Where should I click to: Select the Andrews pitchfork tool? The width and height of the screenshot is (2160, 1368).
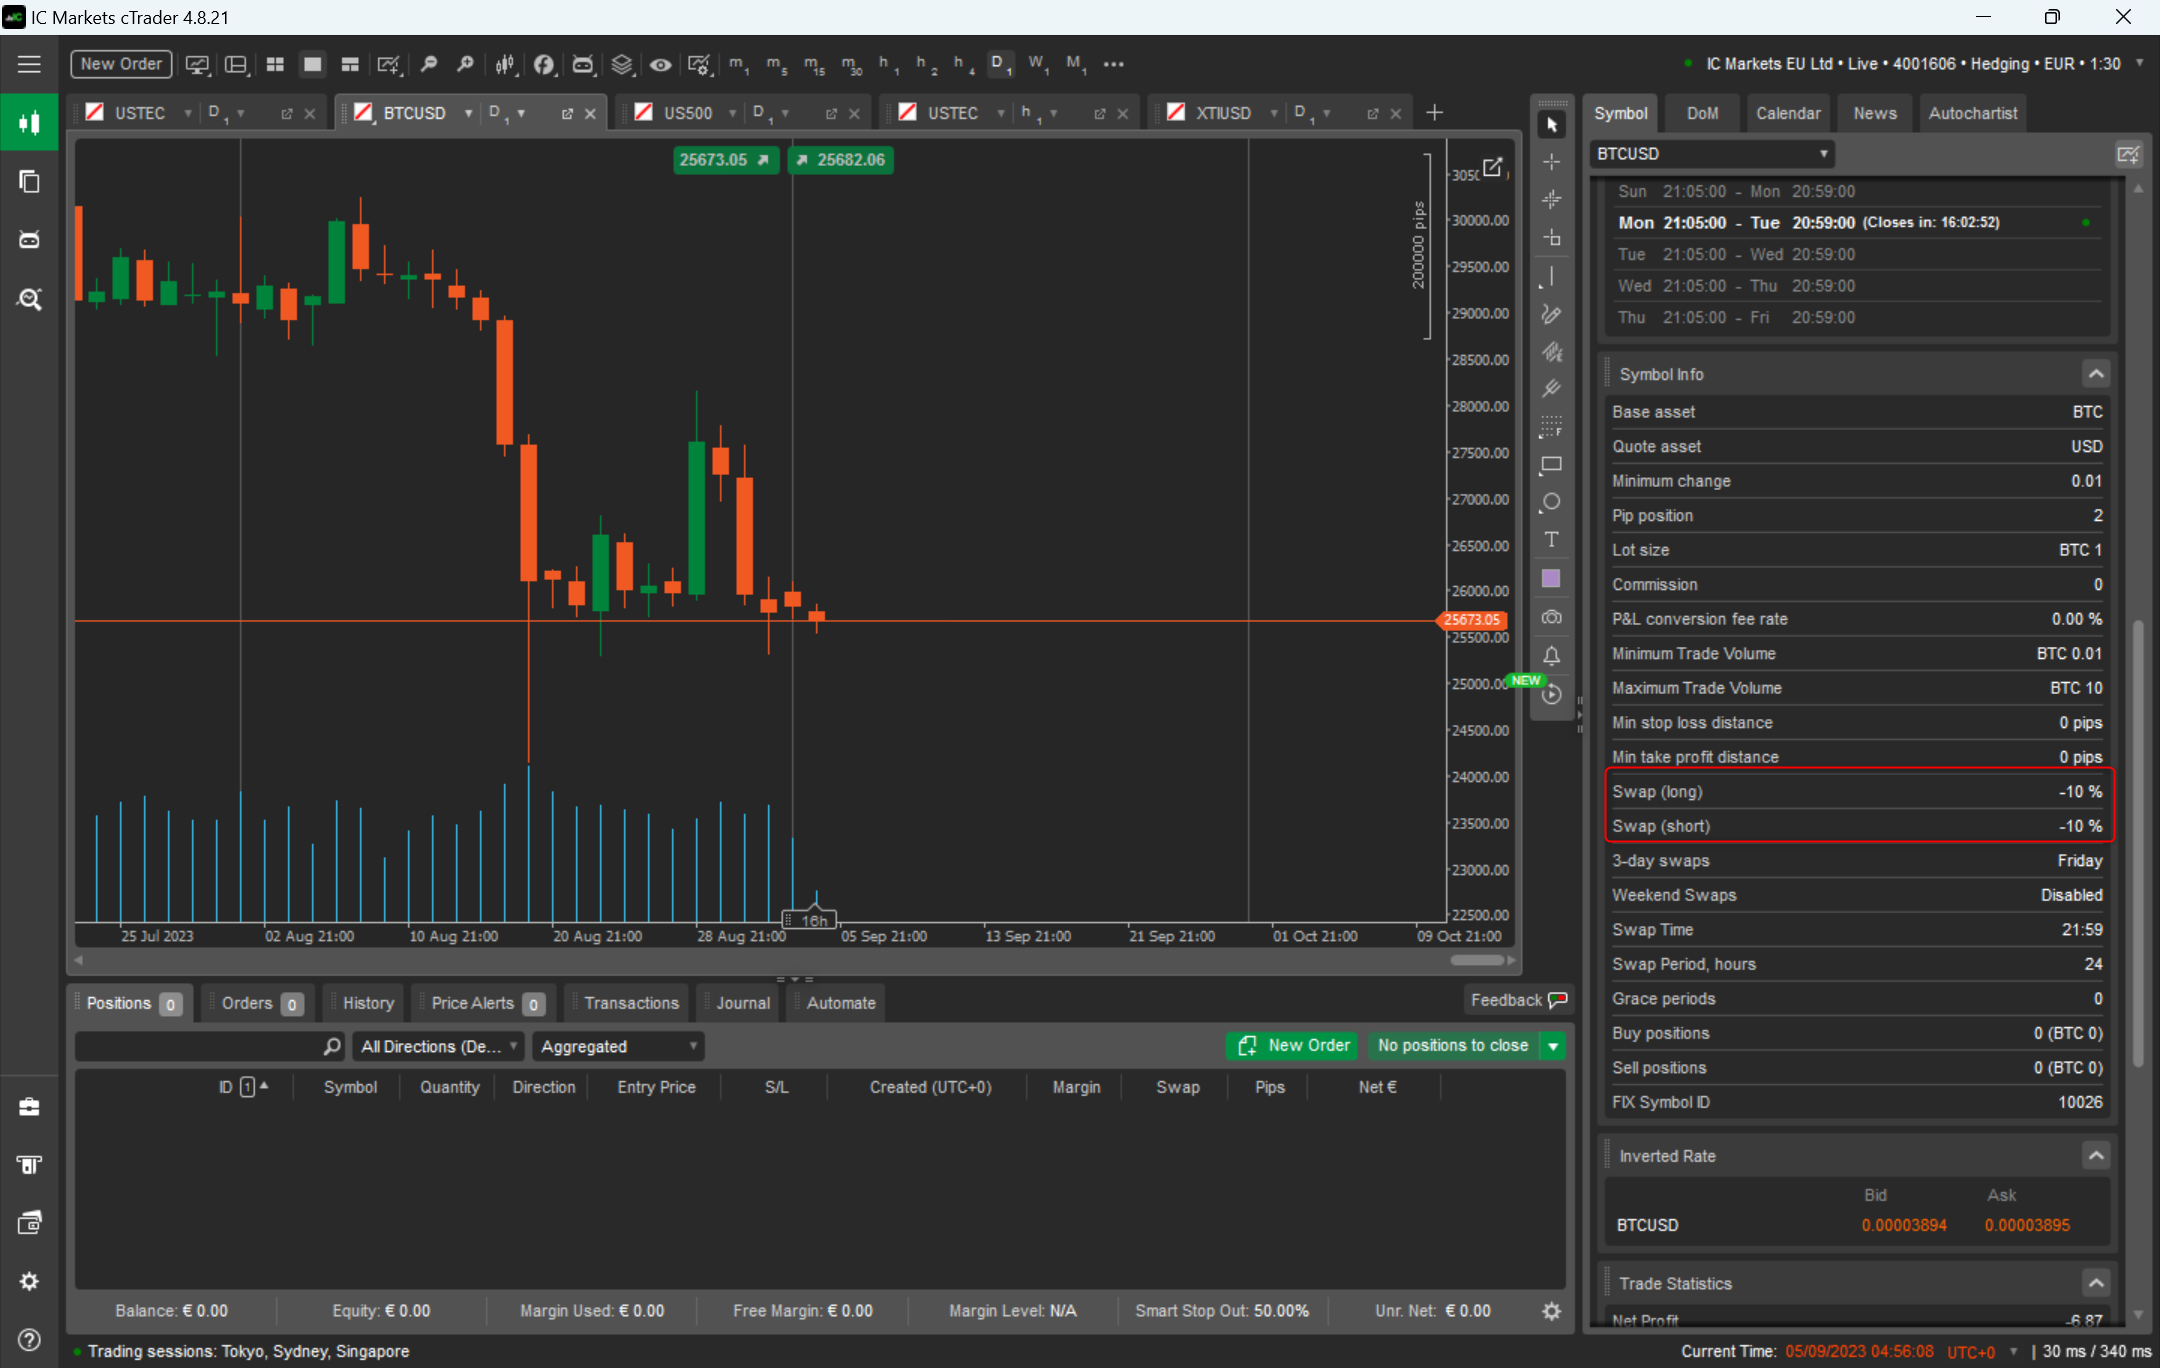click(1551, 389)
